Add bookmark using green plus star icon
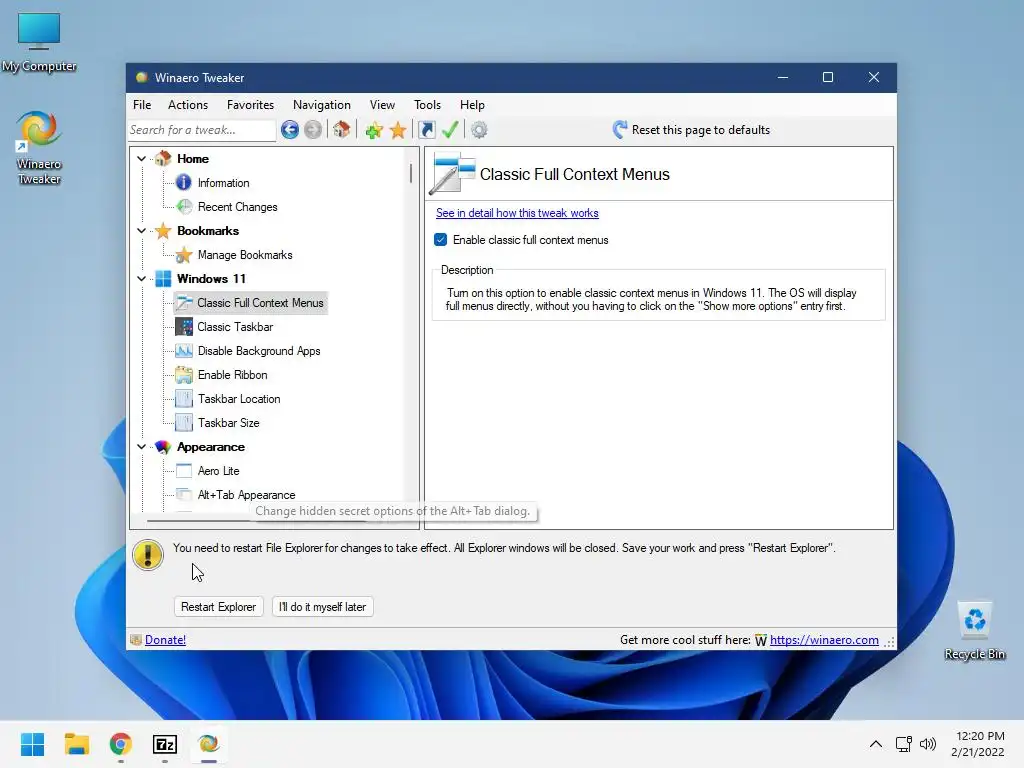 point(374,131)
